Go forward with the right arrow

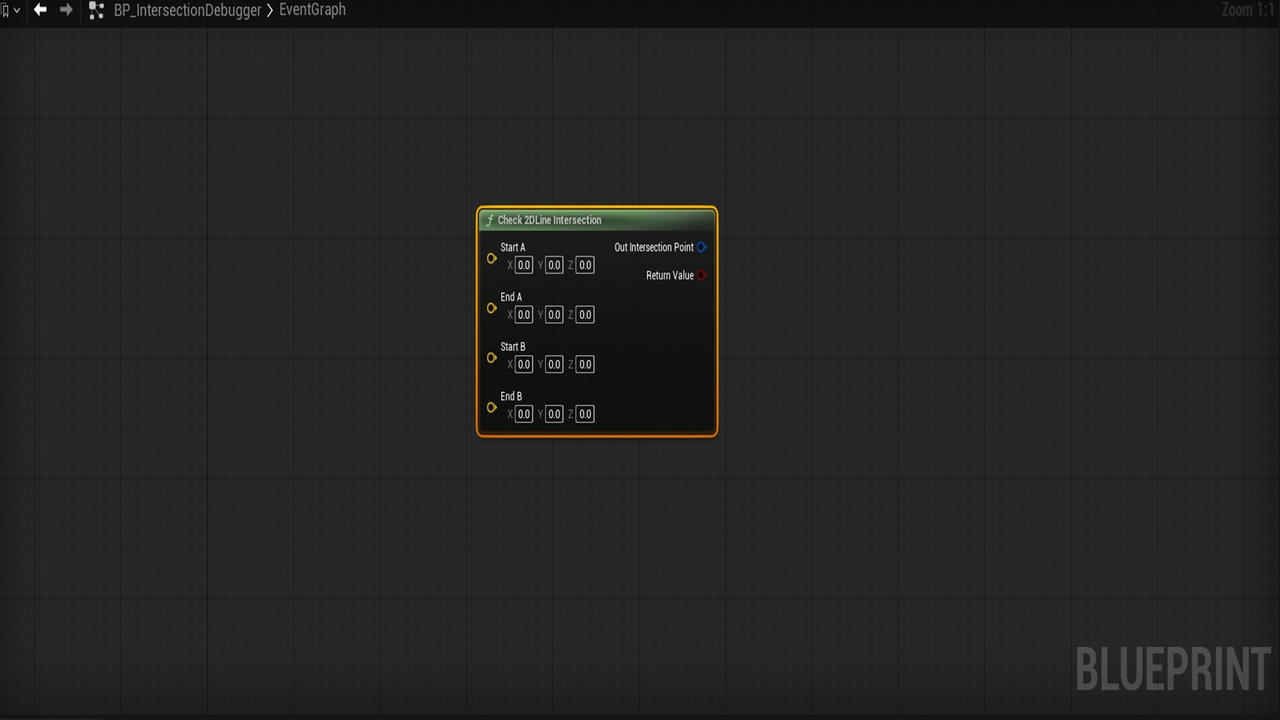(66, 10)
